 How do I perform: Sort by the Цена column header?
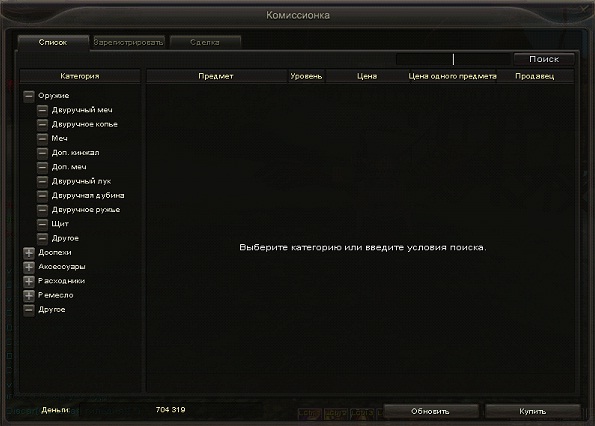pyautogui.click(x=367, y=76)
